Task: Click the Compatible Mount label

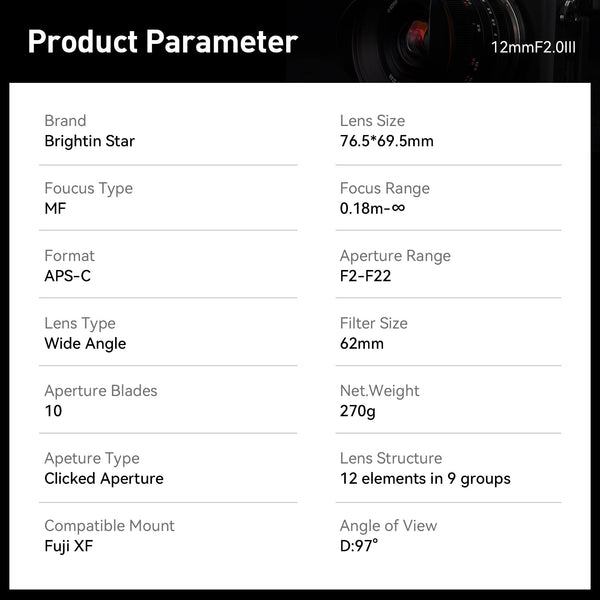Action: [109, 526]
